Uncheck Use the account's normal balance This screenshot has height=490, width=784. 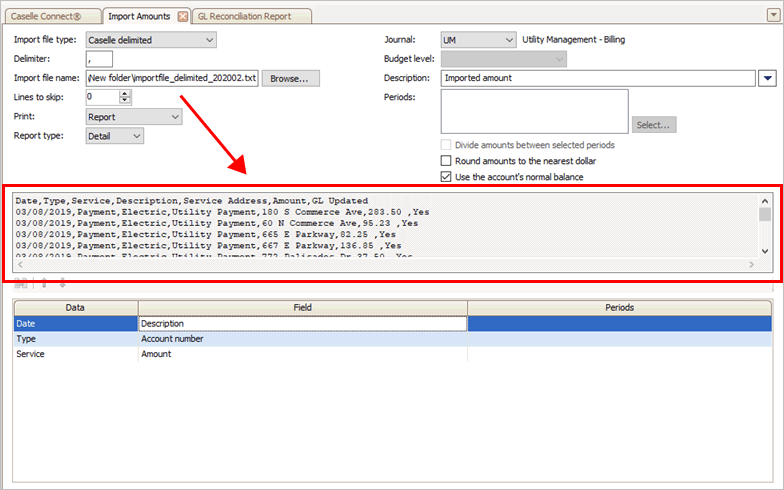(447, 177)
